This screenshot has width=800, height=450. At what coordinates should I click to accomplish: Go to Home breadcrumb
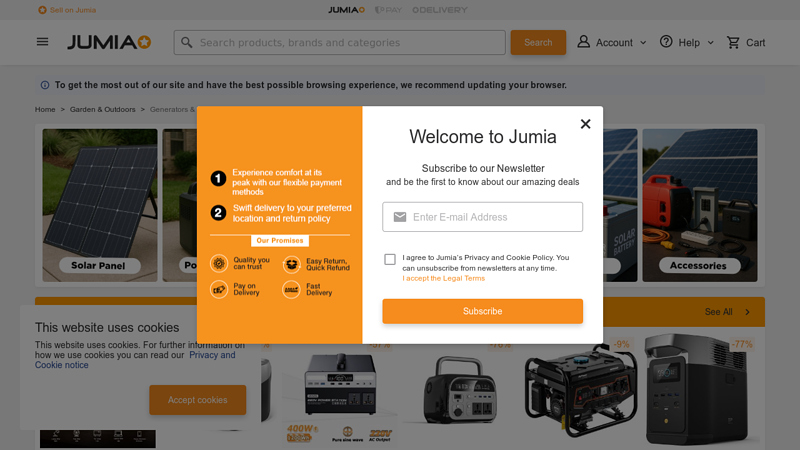[x=45, y=109]
